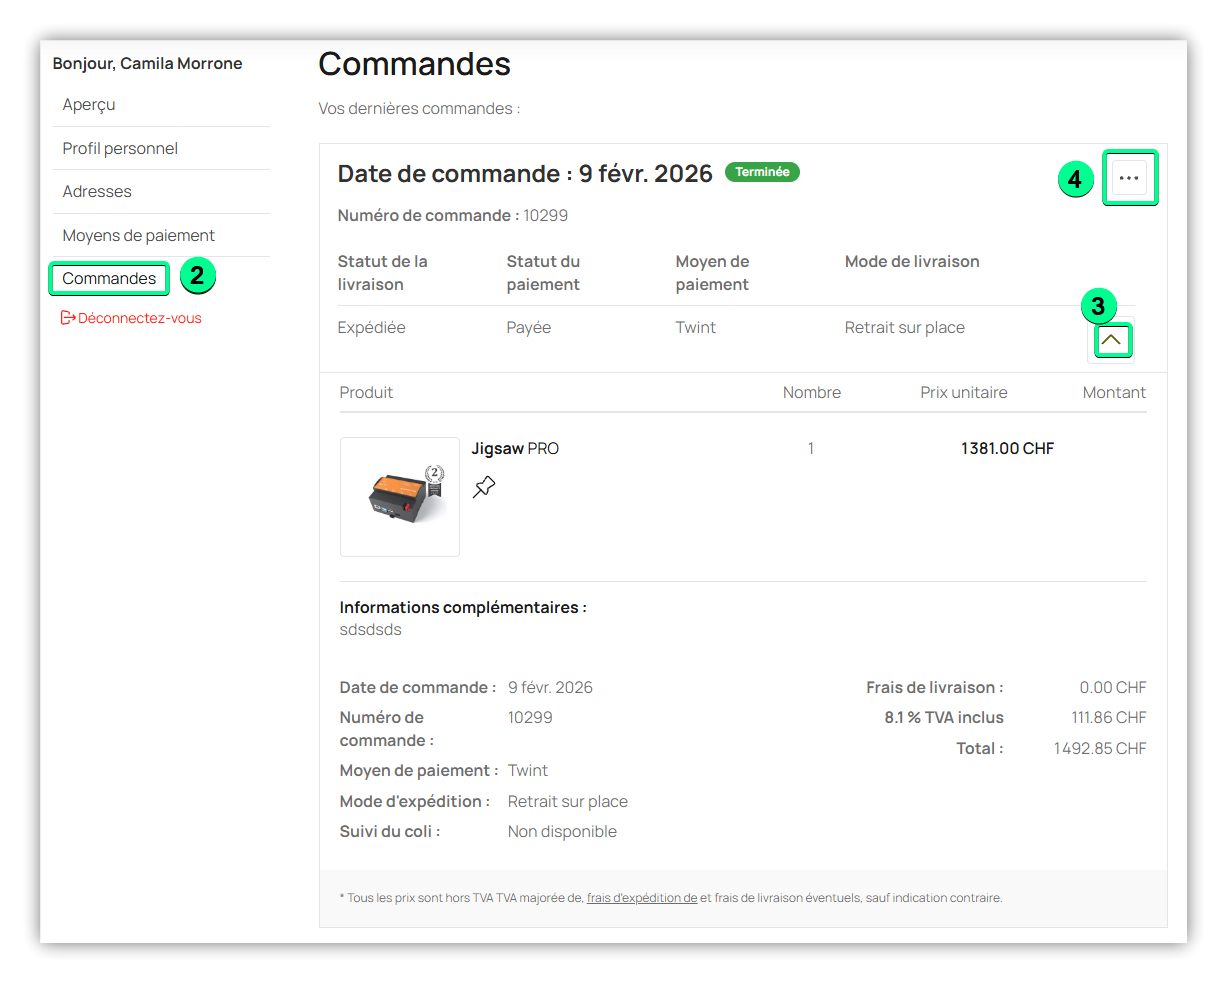The height and width of the screenshot is (983, 1227).
Task: Click the Jigsaw PRO product thumbnail
Action: point(400,497)
